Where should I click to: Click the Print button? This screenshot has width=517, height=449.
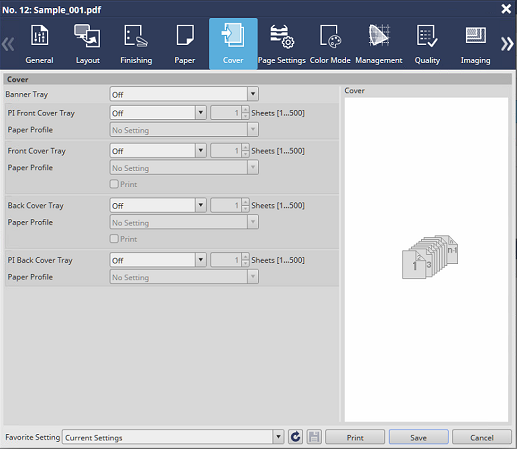(355, 437)
